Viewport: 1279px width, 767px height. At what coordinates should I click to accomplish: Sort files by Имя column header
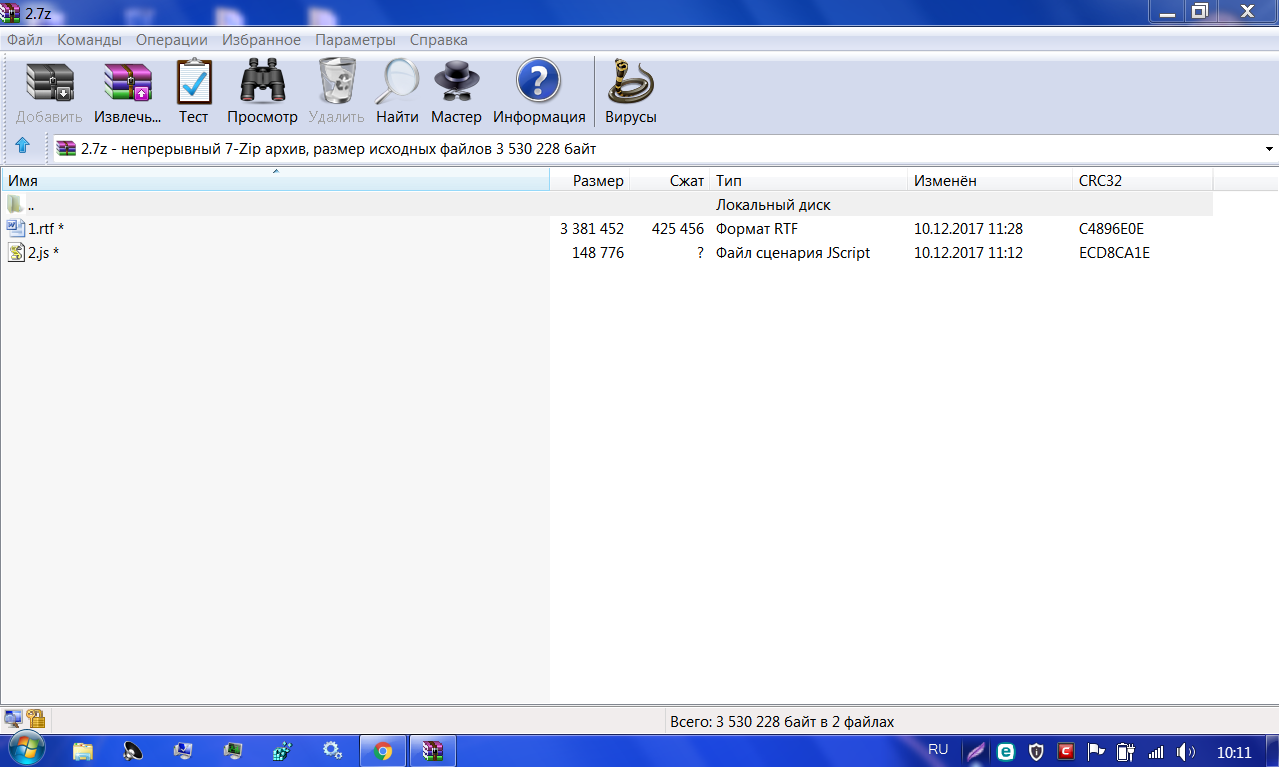pos(276,180)
